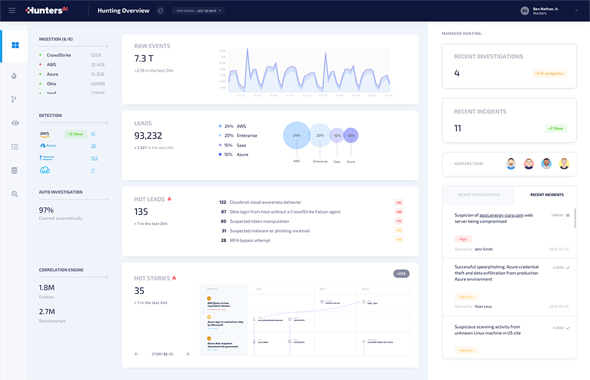
Task: Click the +2 New badge on Recent Incidents
Action: point(555,128)
